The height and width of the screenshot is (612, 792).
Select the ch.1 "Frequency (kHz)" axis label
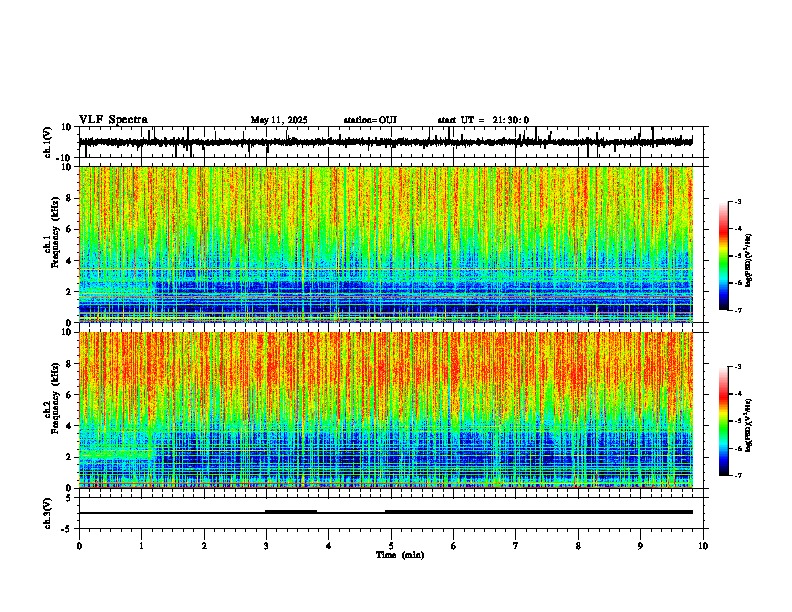pos(55,233)
